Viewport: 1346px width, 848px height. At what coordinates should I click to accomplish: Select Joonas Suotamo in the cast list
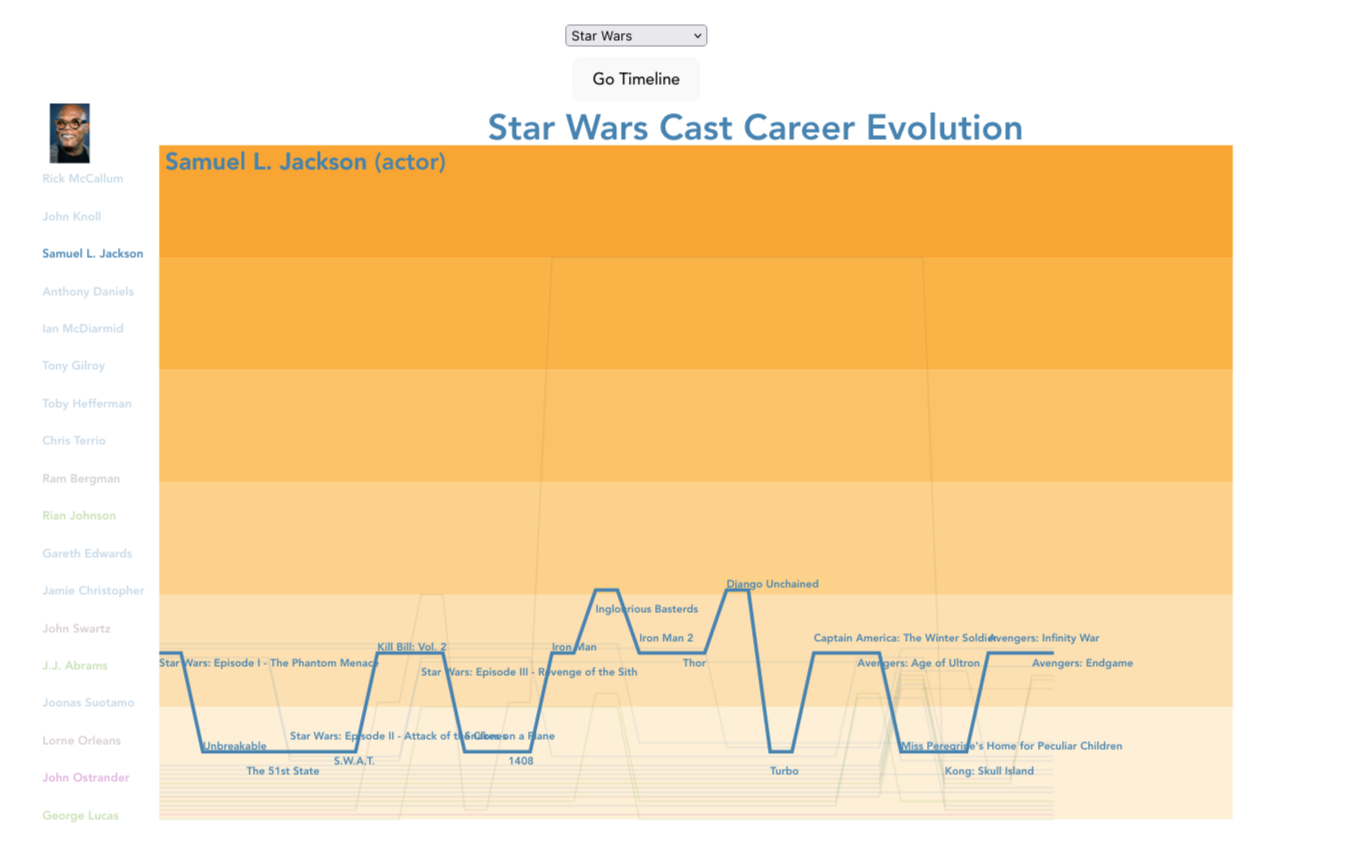click(88, 703)
